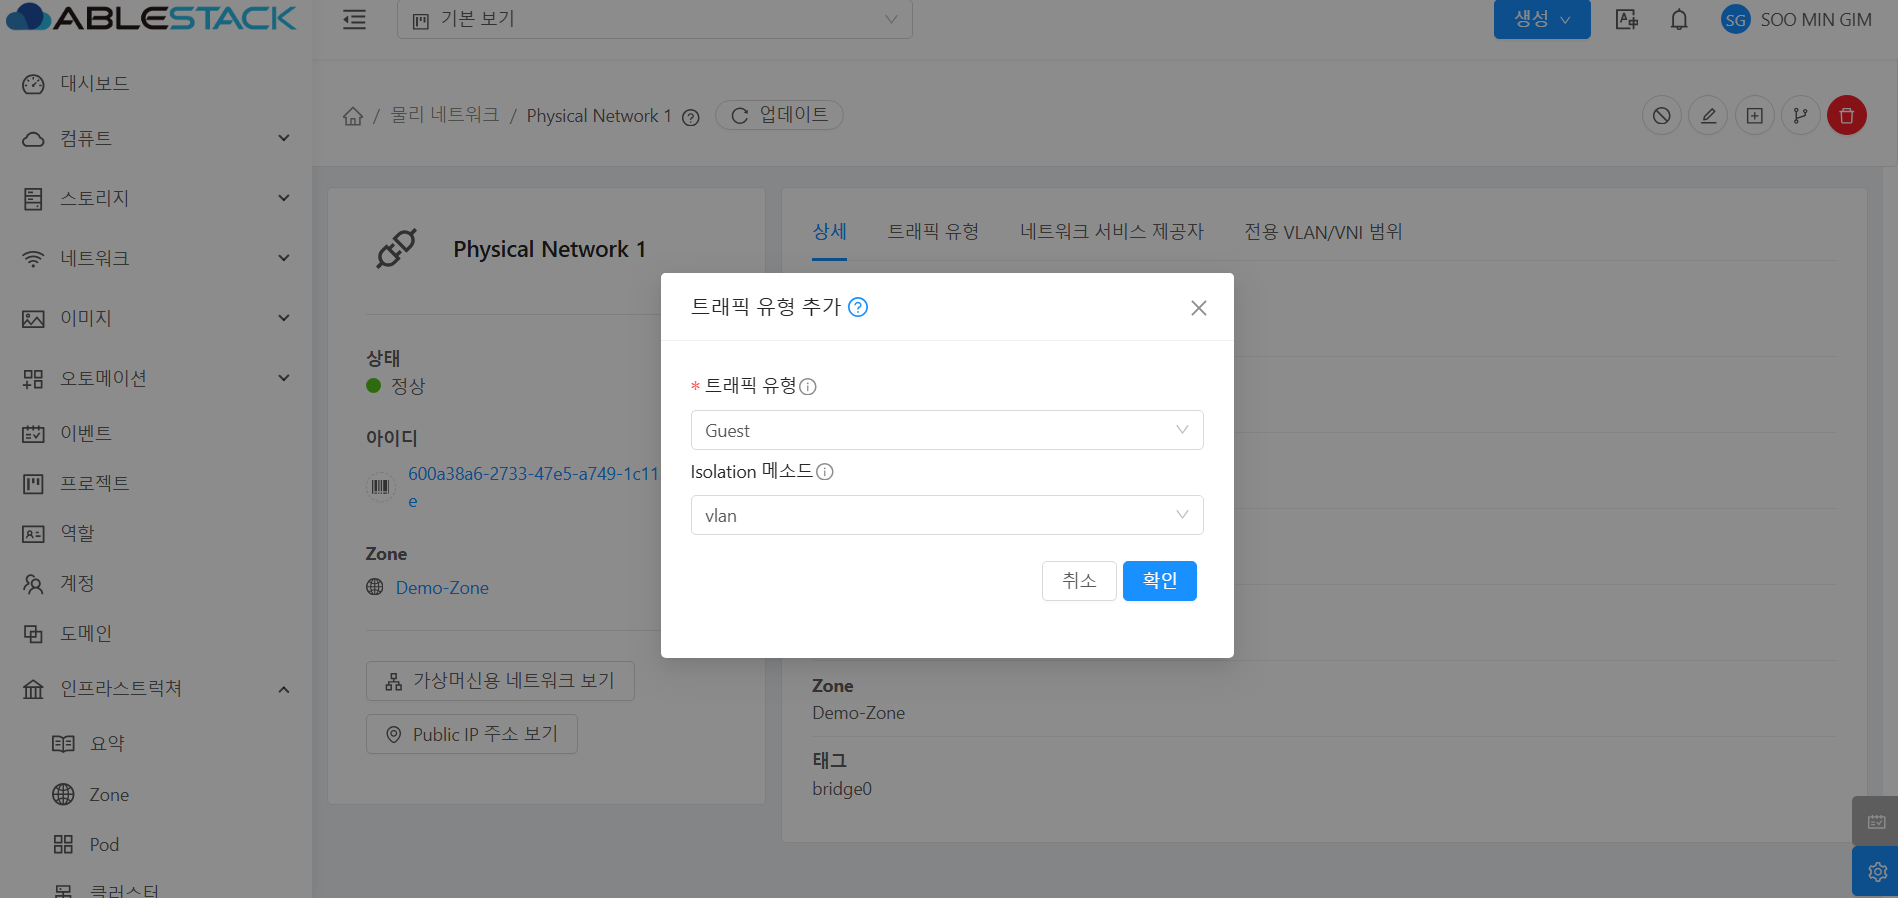The image size is (1898, 898).
Task: Click the info icon next to Isolation 메소드
Action: (x=825, y=472)
